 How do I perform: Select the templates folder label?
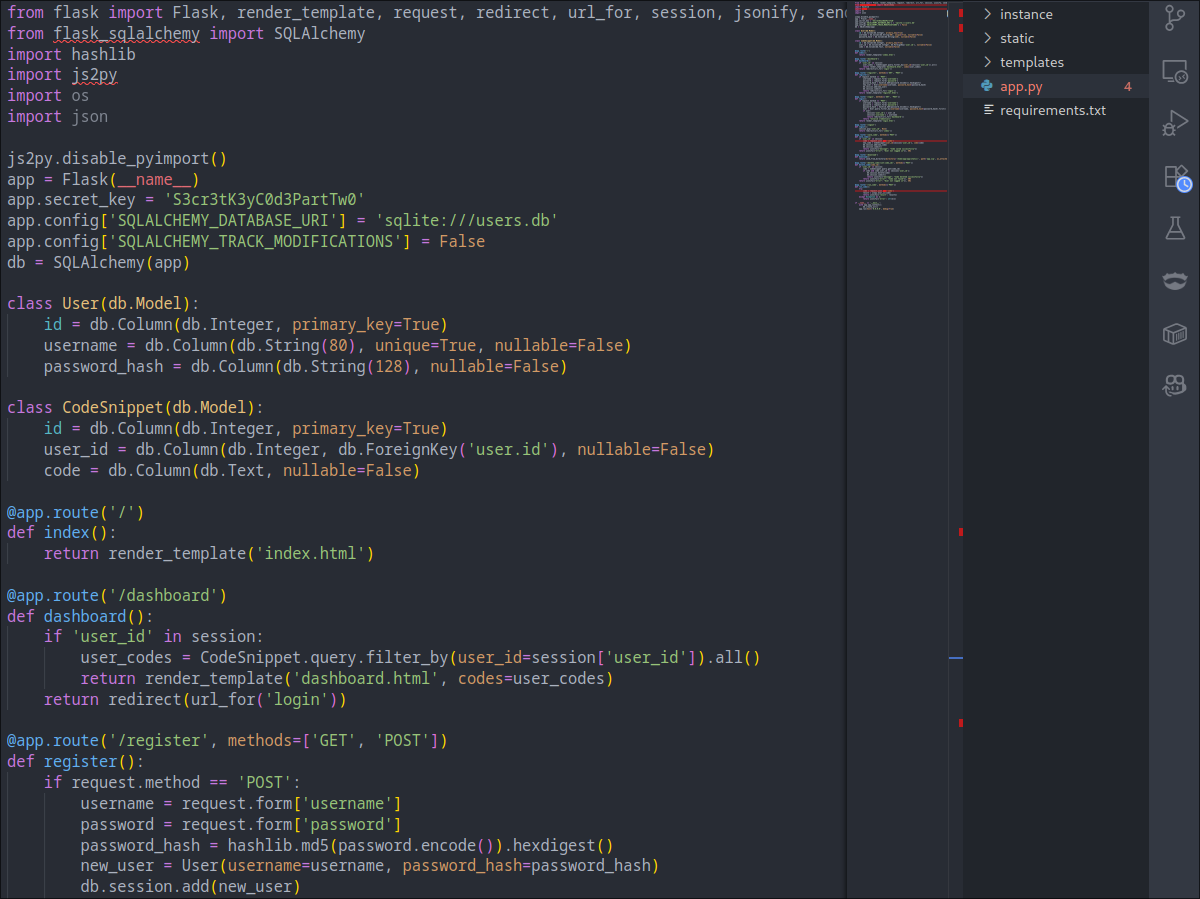1032,62
